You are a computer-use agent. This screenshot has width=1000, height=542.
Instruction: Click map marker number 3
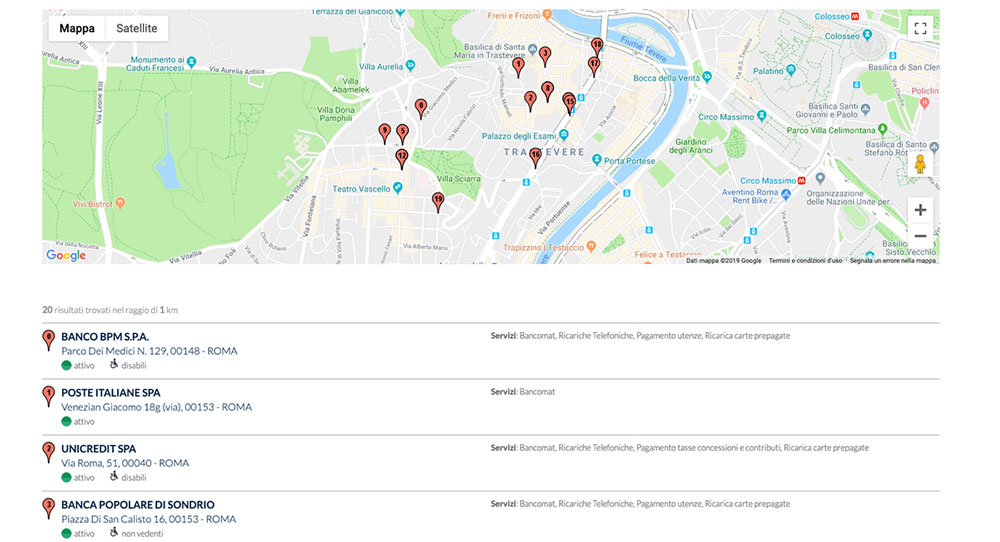point(545,56)
